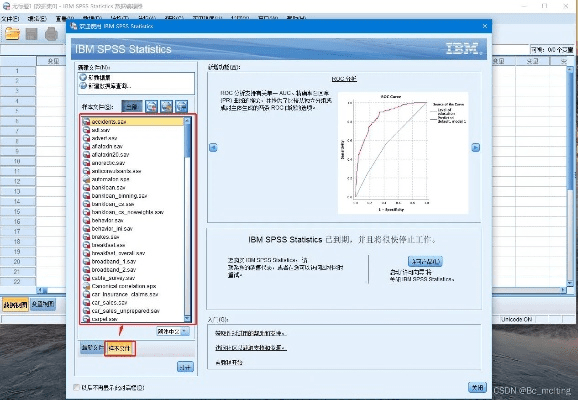The width and height of the screenshot is (578, 400).
Task: Select cable_survey.sav in the file list
Action: 133,278
